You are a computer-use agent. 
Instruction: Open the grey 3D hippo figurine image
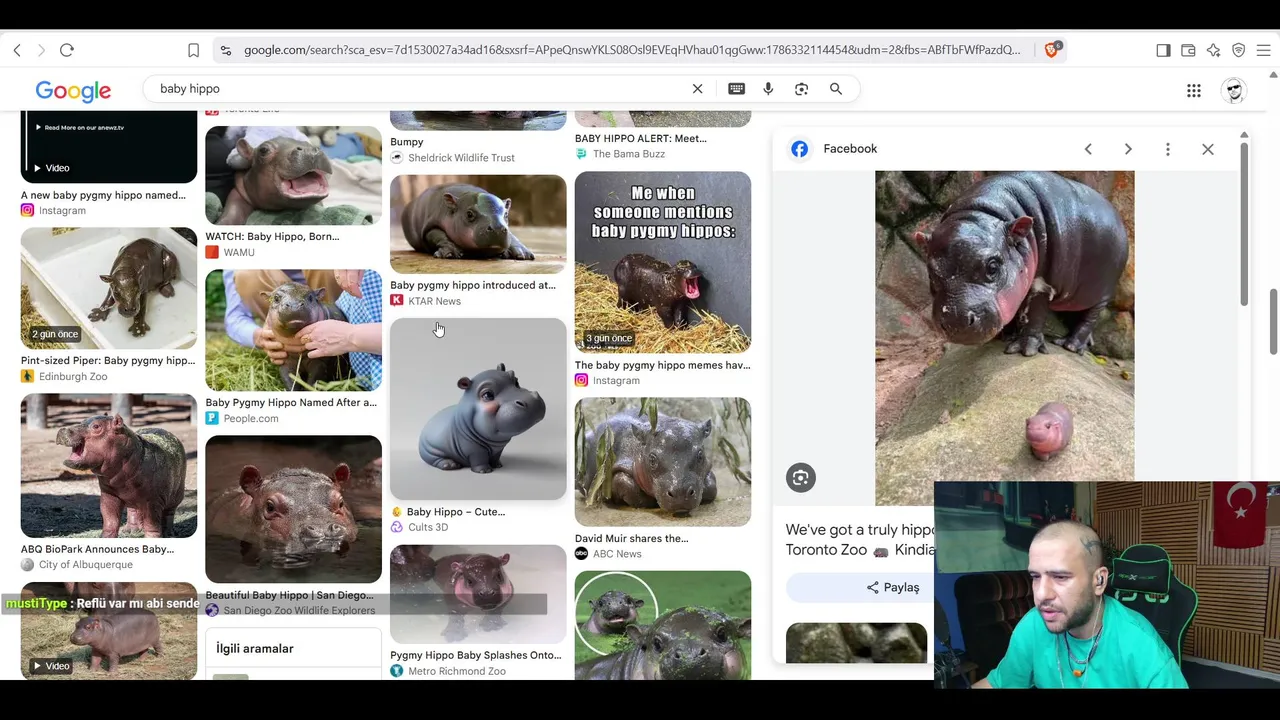point(478,409)
